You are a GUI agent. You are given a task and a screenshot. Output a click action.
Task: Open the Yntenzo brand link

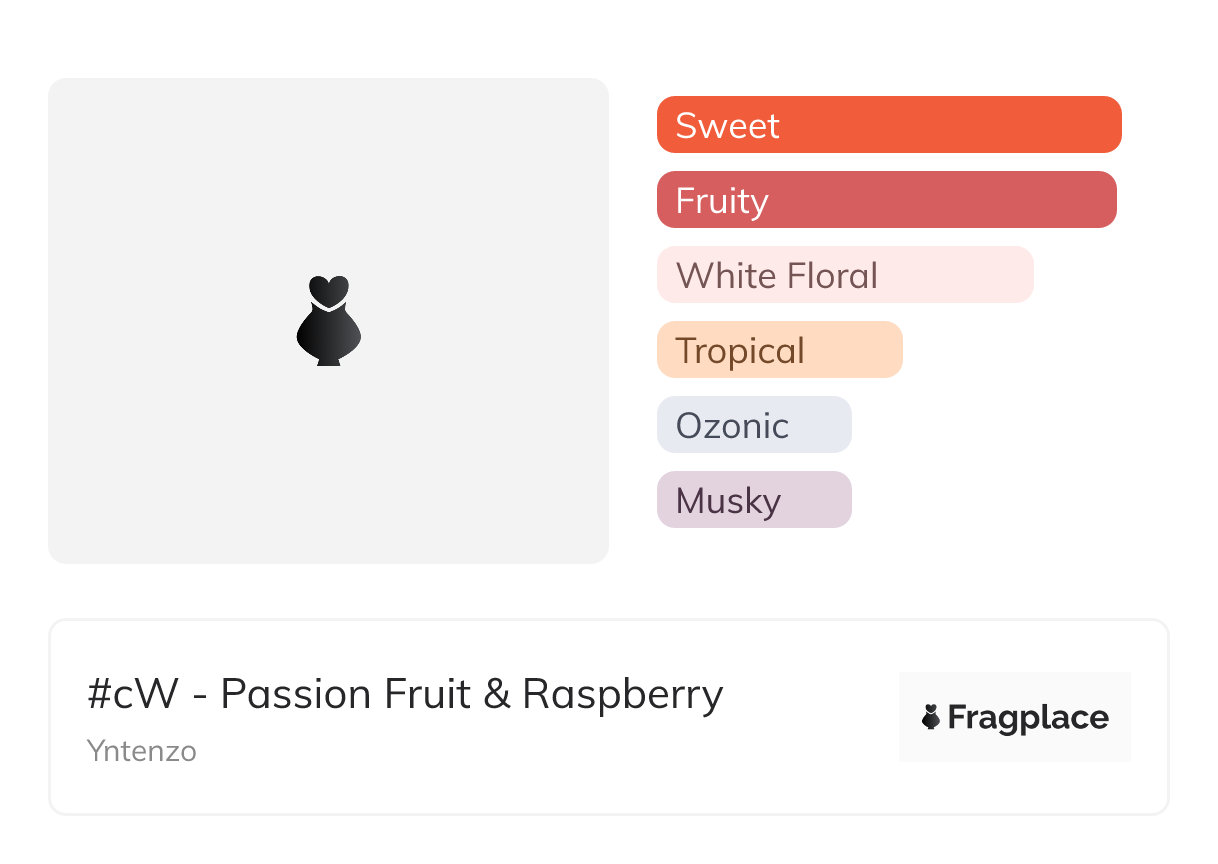pos(142,751)
